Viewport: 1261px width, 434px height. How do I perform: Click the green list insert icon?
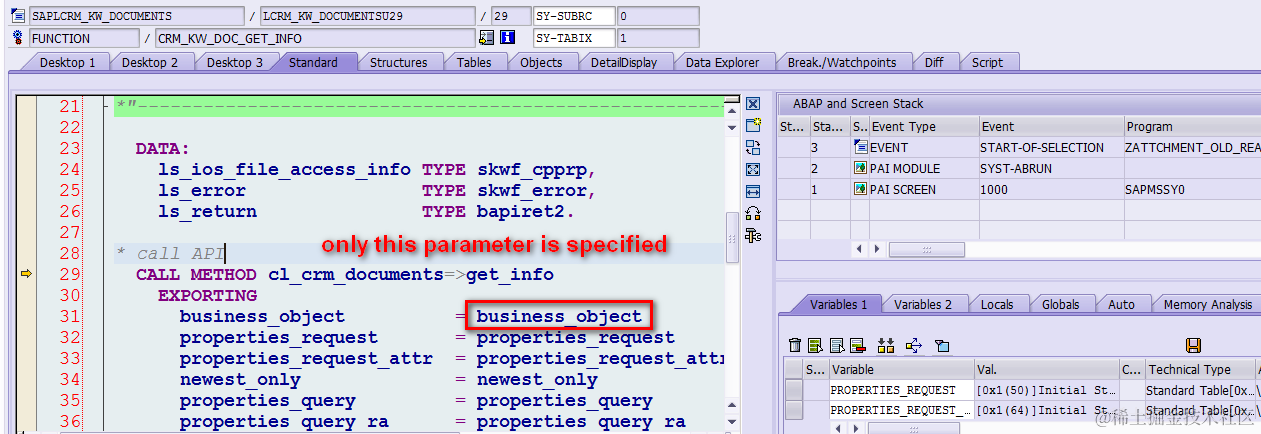[x=817, y=345]
